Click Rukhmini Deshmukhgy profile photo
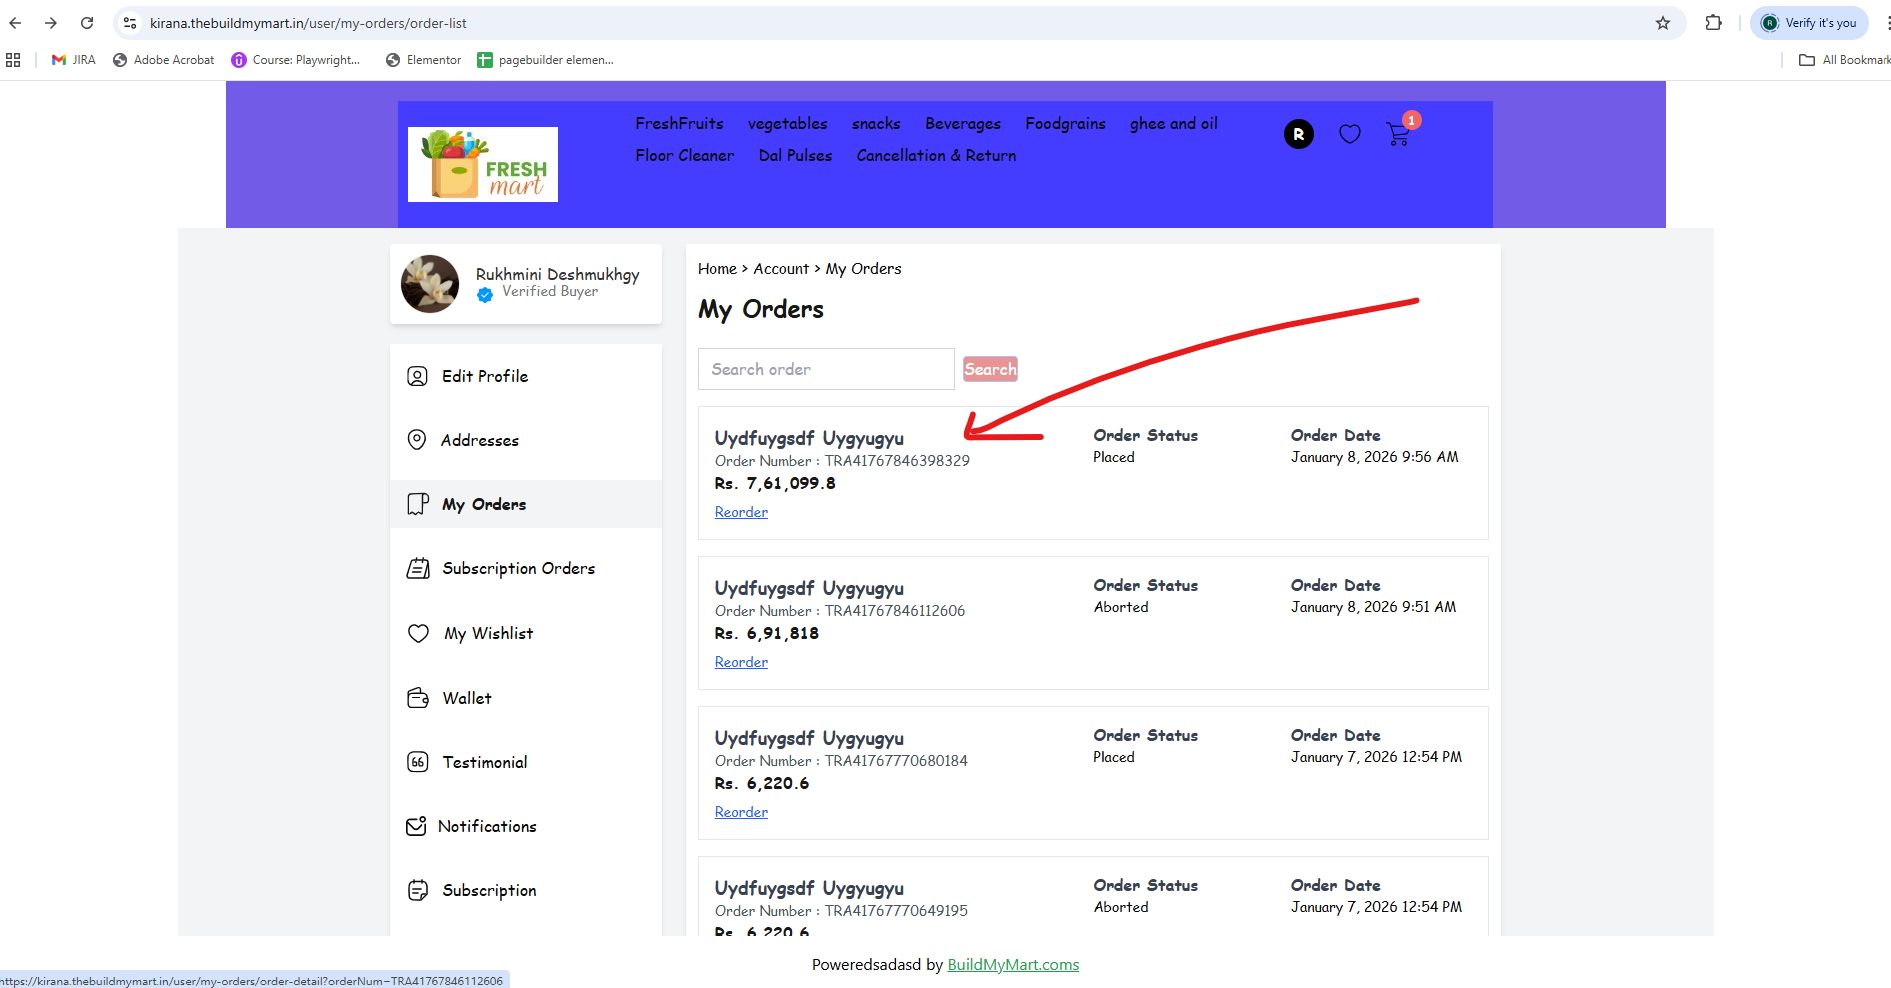Viewport: 1891px width, 988px height. [x=430, y=284]
